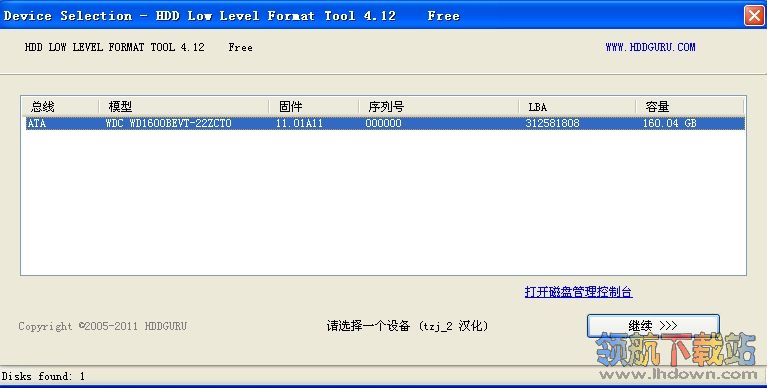Sort by the 总线 column header
Screen dimensions: 767x388
click(60, 107)
